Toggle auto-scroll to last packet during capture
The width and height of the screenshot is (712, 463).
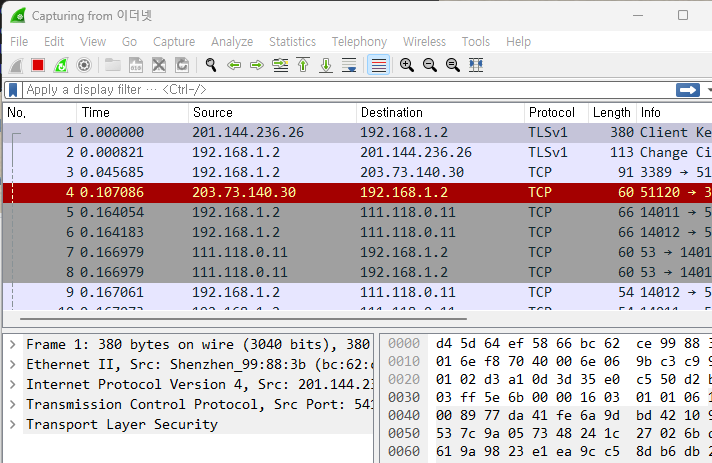tap(349, 65)
